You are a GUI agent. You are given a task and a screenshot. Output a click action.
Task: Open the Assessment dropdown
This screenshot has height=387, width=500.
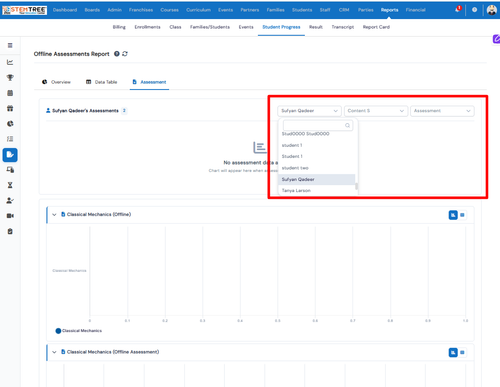[442, 111]
